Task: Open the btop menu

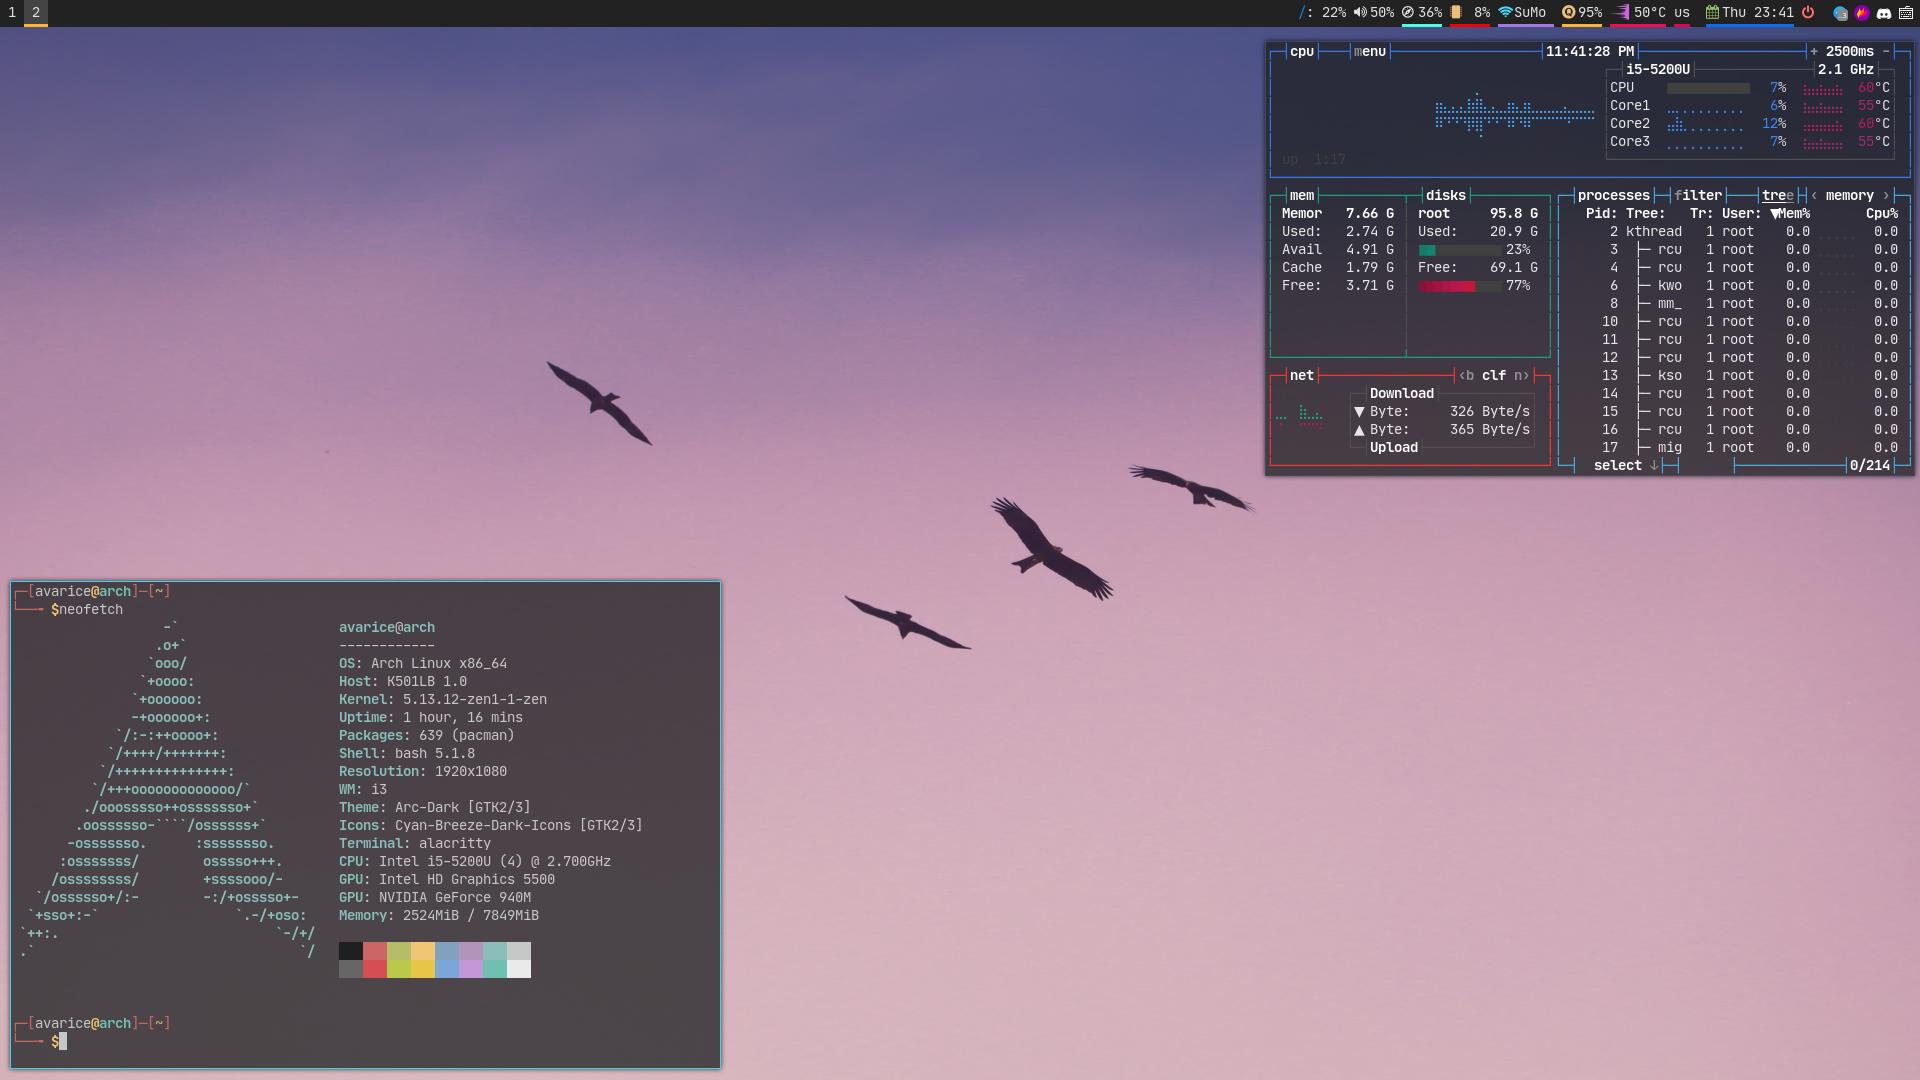Action: point(1370,52)
